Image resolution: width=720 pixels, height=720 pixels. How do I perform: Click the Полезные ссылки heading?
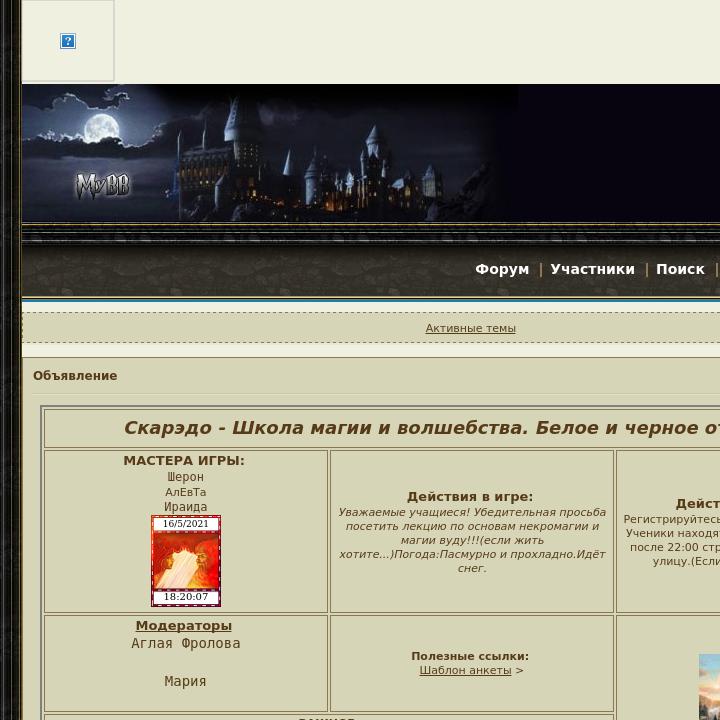pos(470,656)
